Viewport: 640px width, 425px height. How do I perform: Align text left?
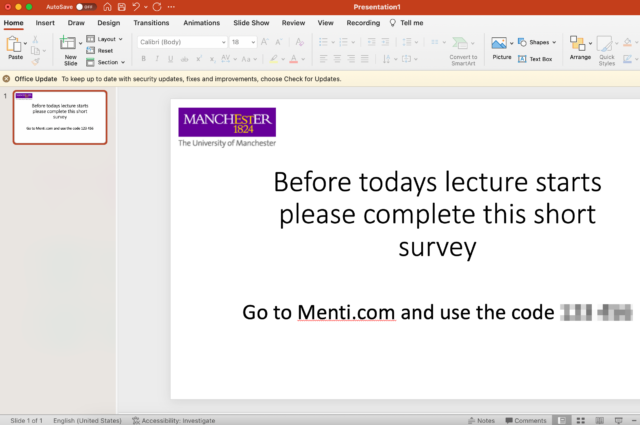click(323, 59)
